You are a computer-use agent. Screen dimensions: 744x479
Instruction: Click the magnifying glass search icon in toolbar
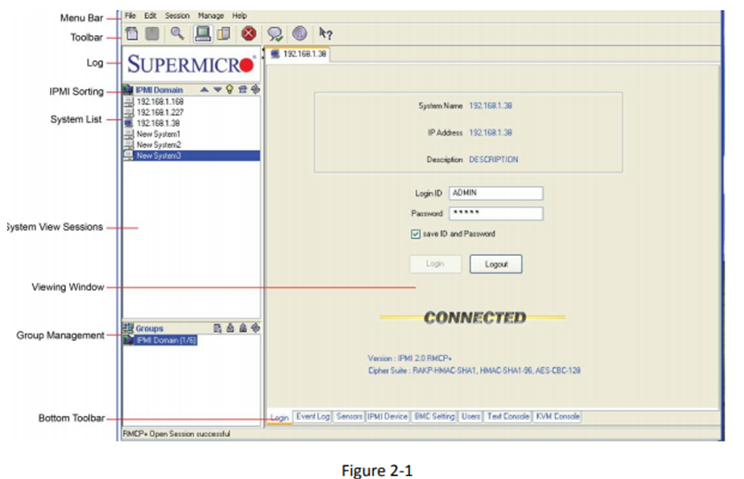click(x=177, y=33)
